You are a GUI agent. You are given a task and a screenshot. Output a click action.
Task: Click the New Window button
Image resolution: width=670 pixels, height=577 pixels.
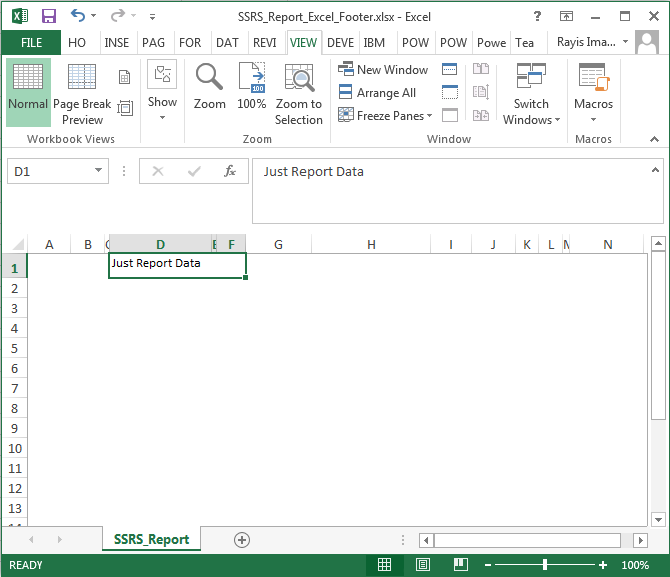383,70
